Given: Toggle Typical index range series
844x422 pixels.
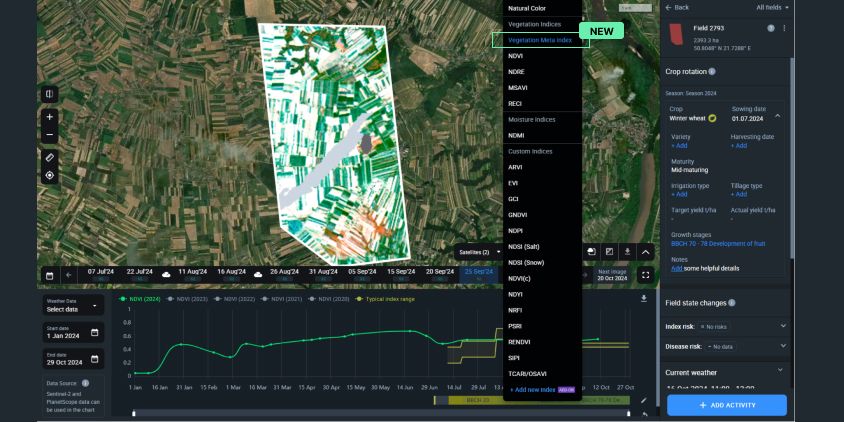Looking at the screenshot, I should coord(385,299).
